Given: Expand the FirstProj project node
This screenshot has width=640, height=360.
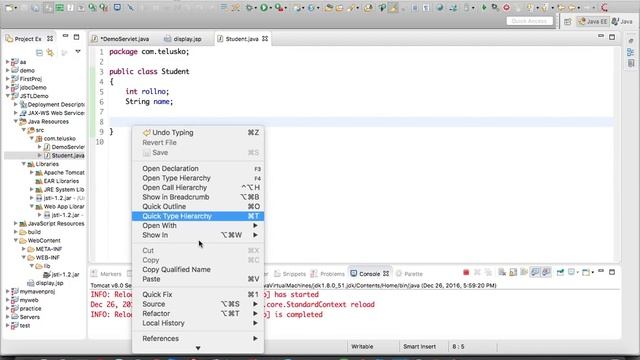Looking at the screenshot, I should (x=7, y=79).
